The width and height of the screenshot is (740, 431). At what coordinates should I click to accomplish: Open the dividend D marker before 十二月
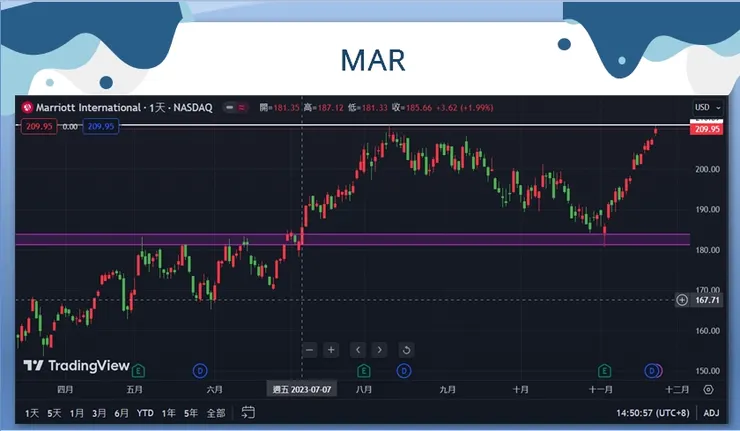(652, 371)
